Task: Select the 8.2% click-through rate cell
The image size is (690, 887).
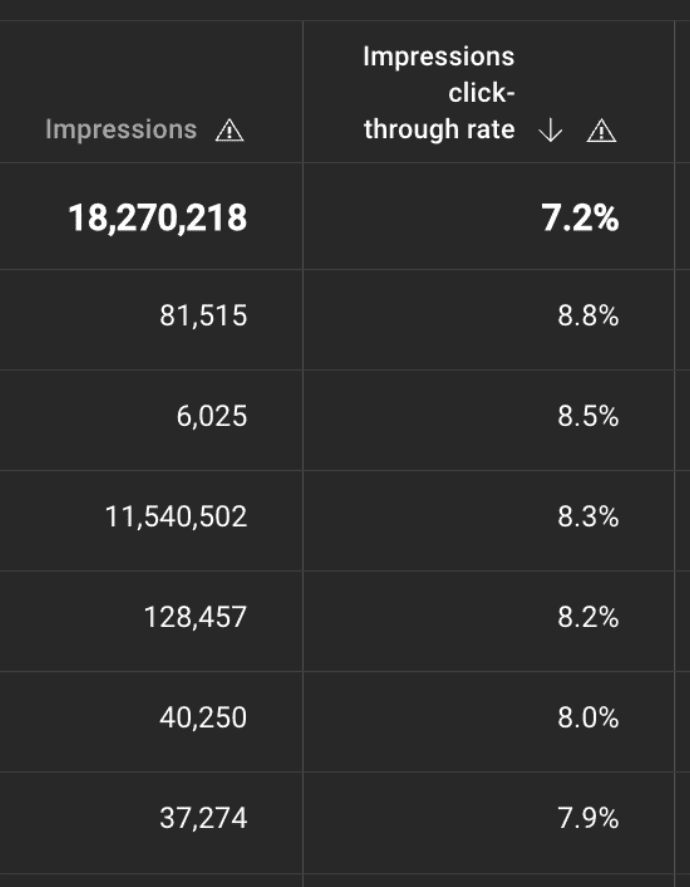Action: coord(588,617)
